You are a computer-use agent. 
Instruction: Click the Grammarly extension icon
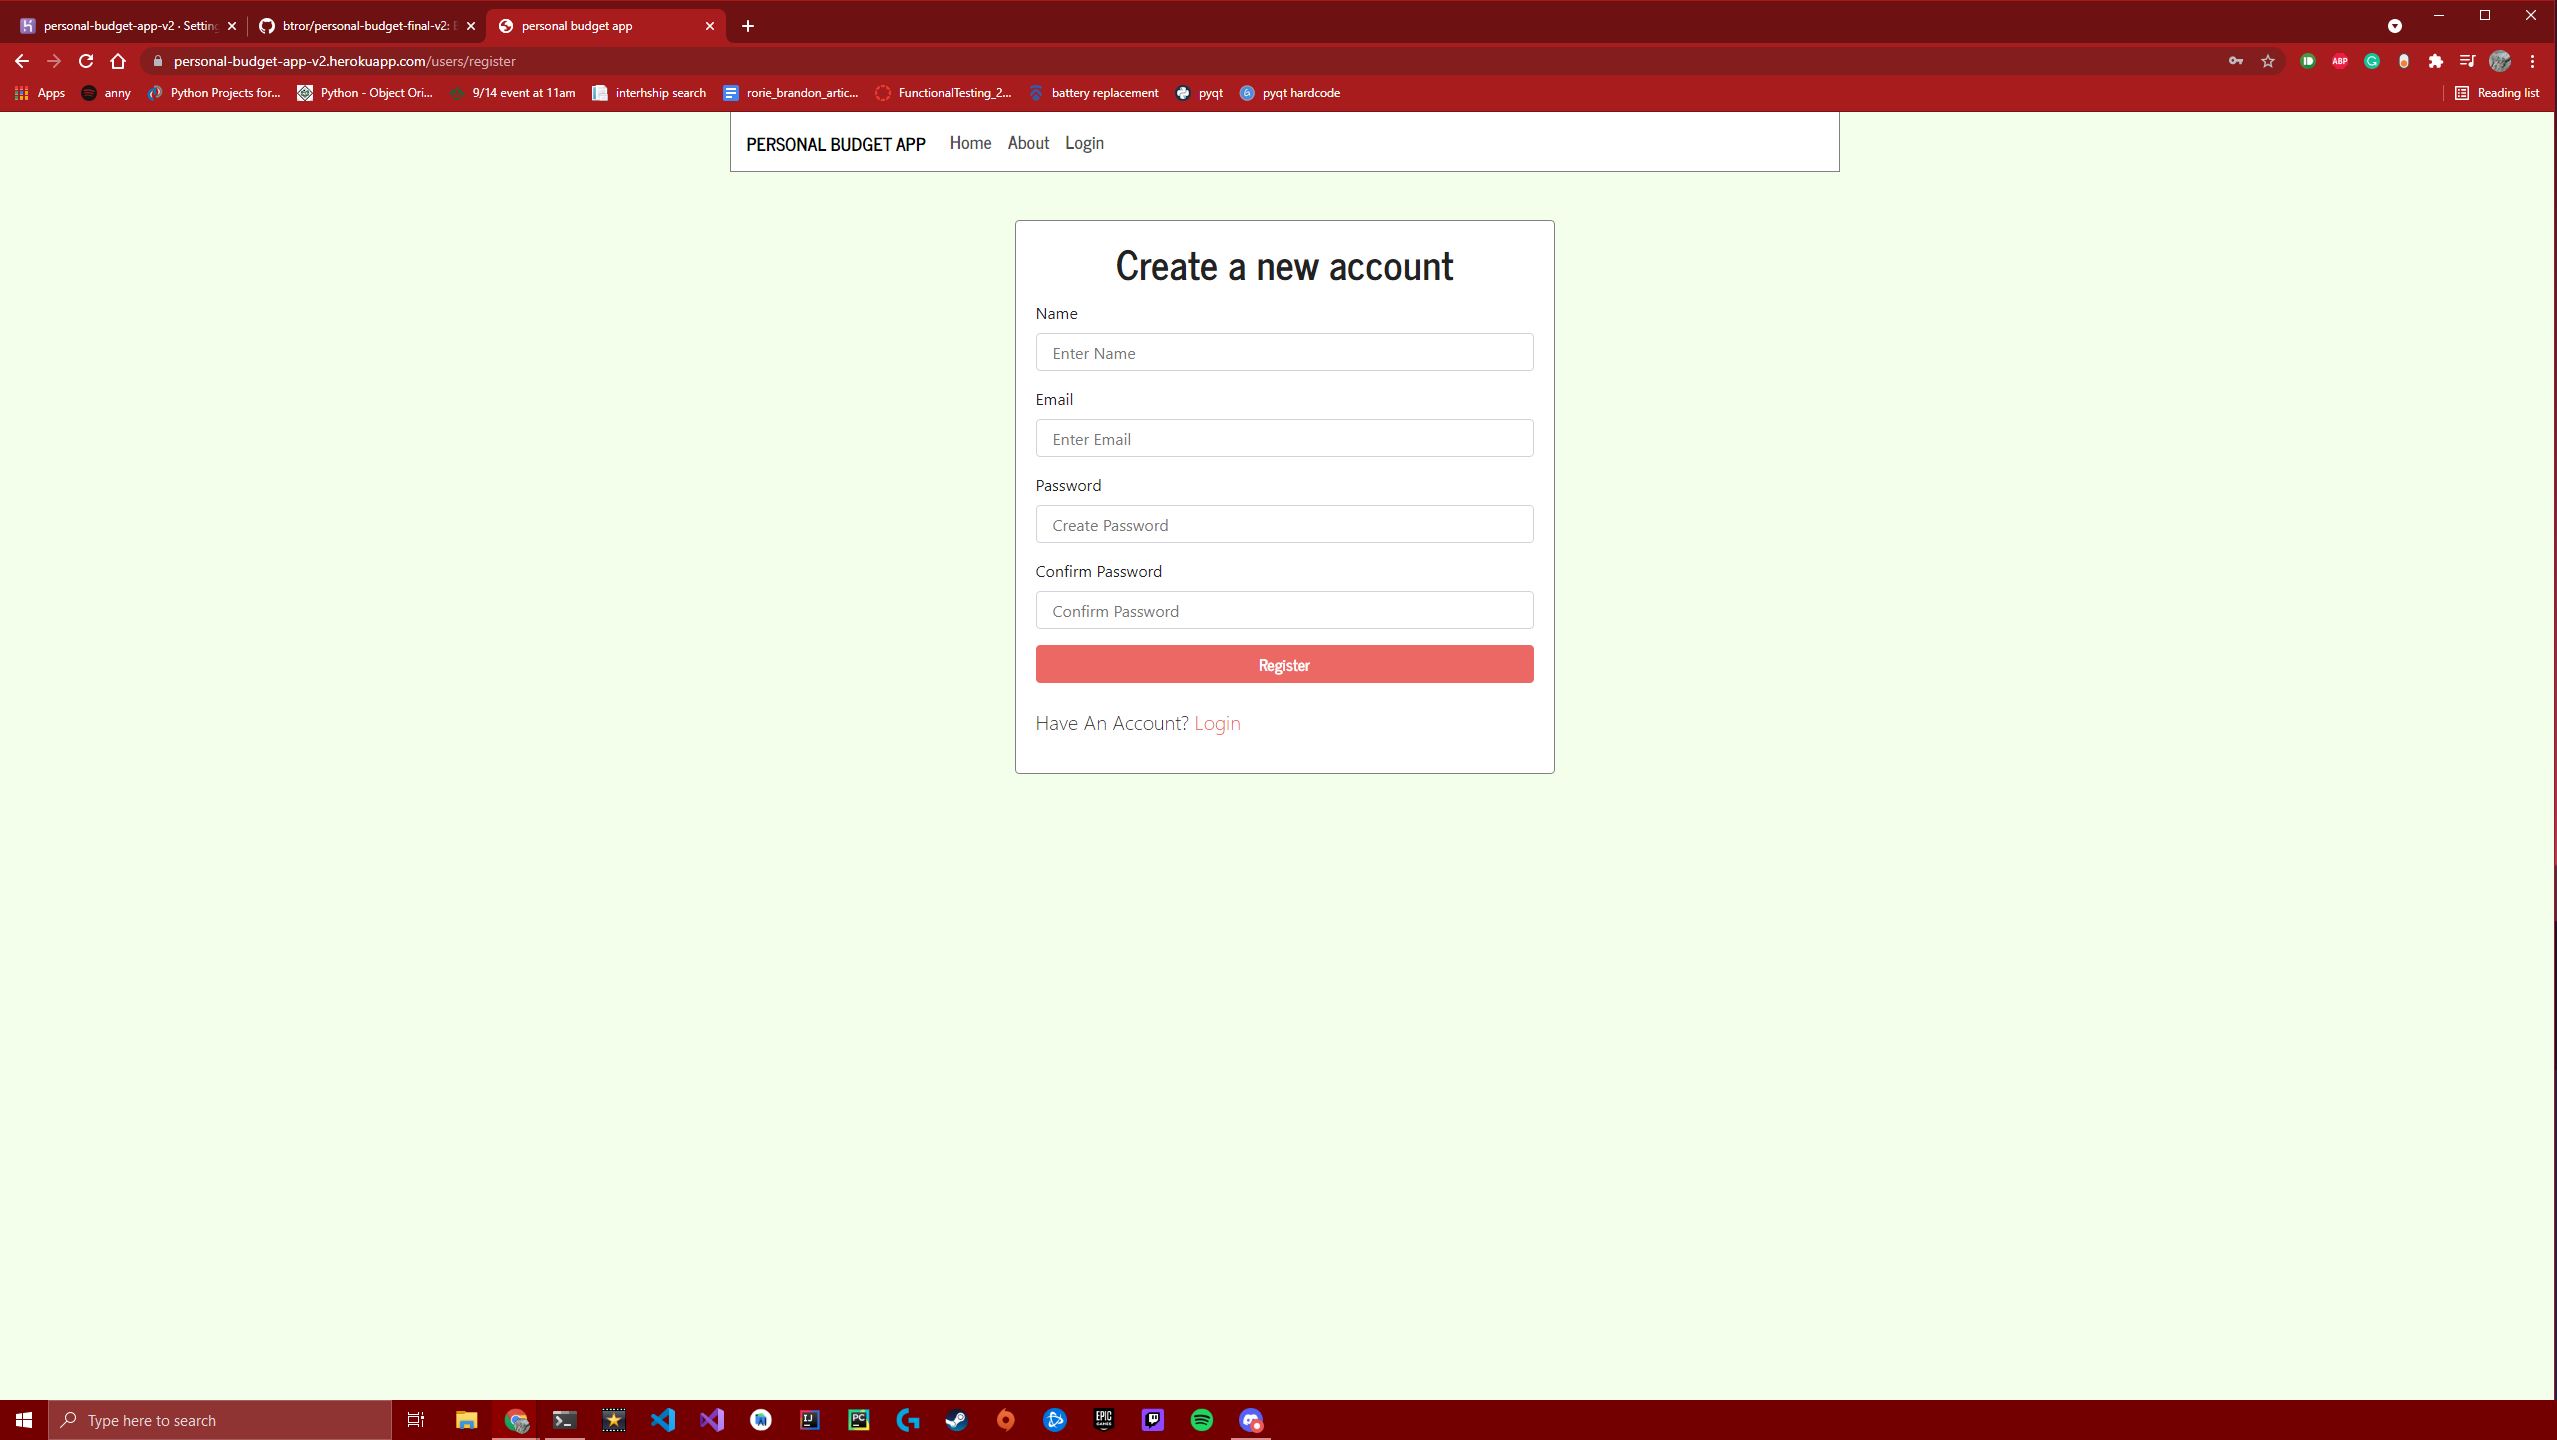click(2371, 61)
